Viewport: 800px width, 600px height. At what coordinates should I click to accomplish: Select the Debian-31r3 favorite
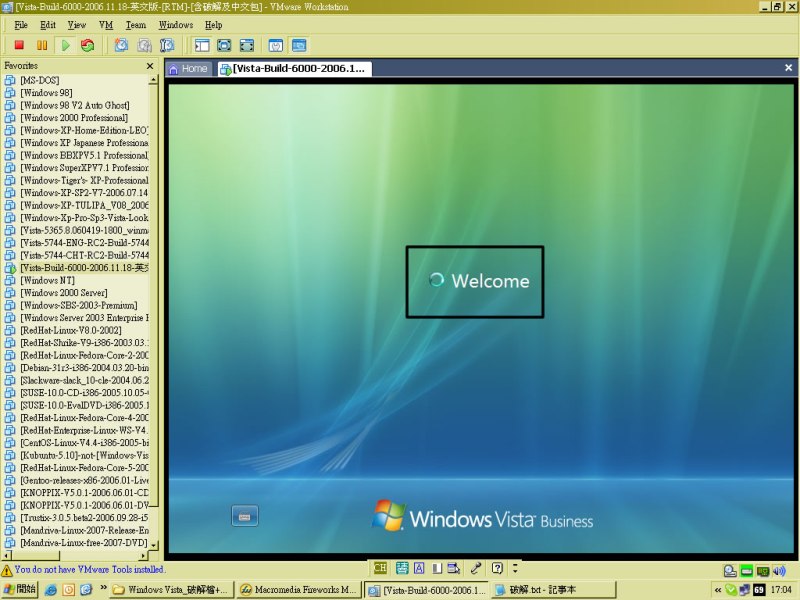(84, 368)
